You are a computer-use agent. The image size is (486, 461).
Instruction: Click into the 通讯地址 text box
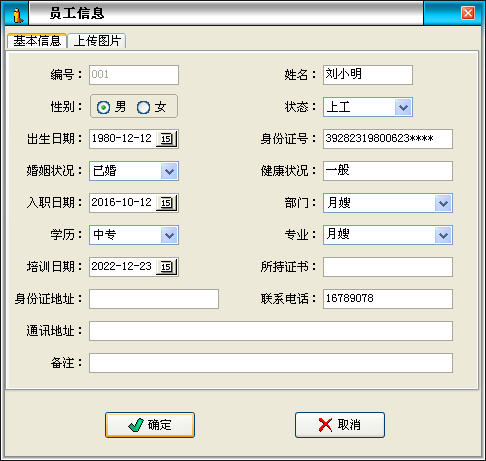(x=271, y=331)
